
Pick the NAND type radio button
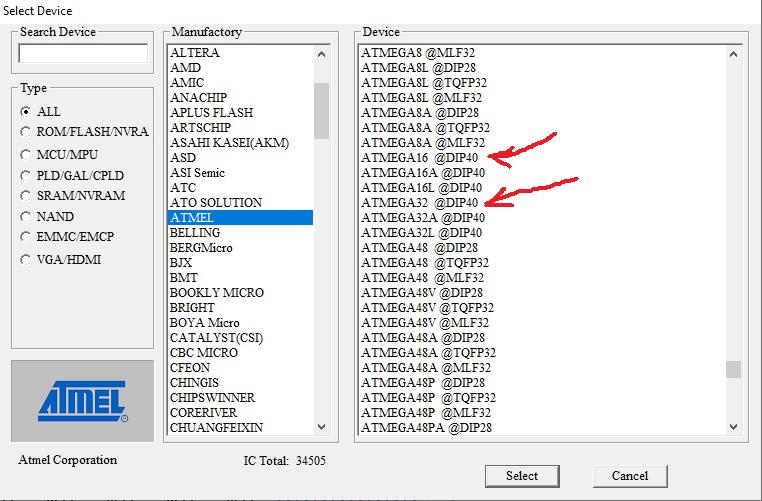point(26,217)
